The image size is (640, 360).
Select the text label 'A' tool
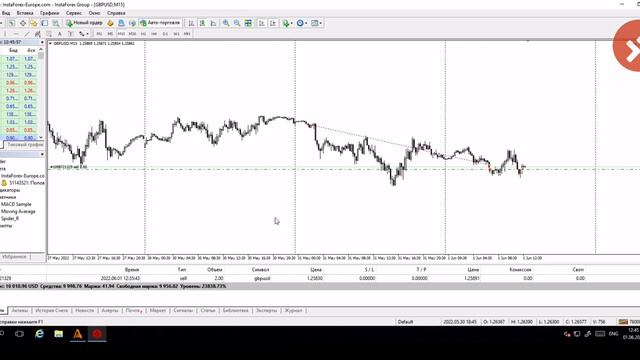pos(60,34)
